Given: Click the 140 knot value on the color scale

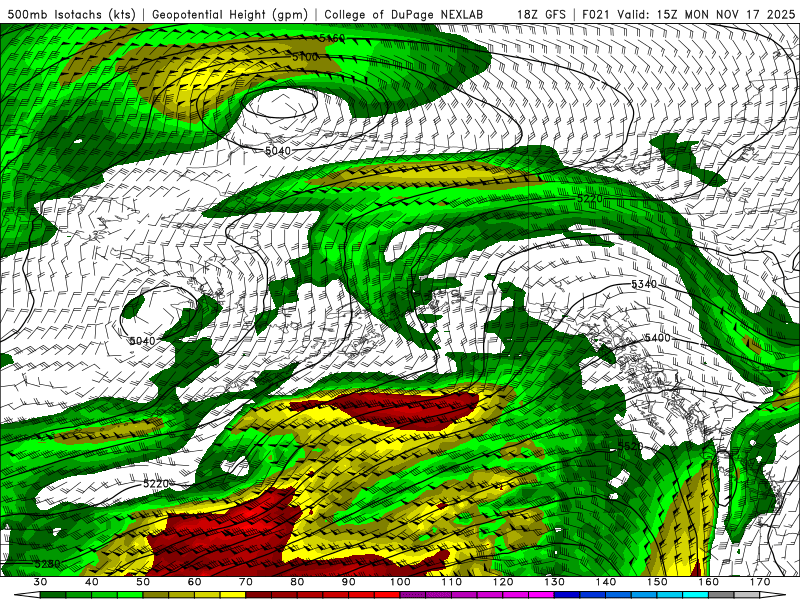Looking at the screenshot, I should (606, 582).
